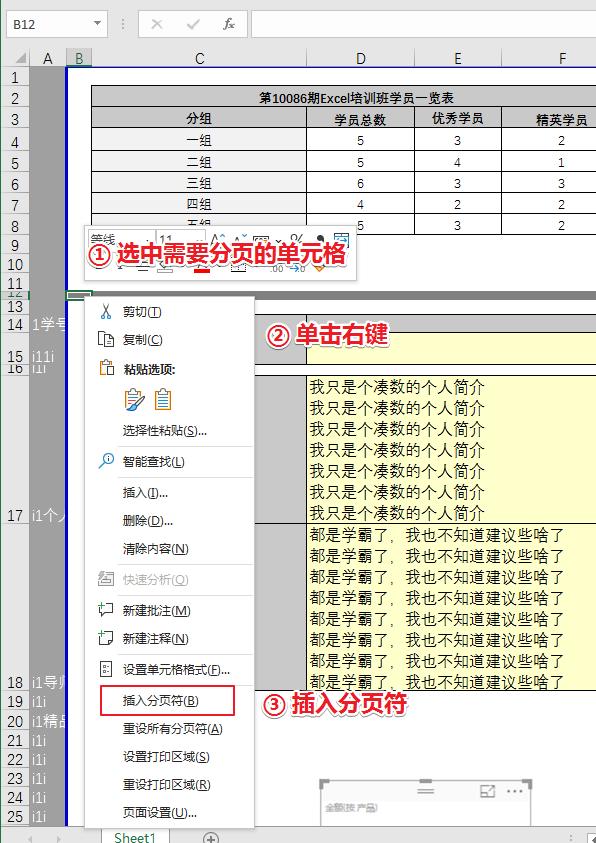Click 学员总数 value 6 in 三组 row
This screenshot has height=843, width=596.
click(360, 183)
